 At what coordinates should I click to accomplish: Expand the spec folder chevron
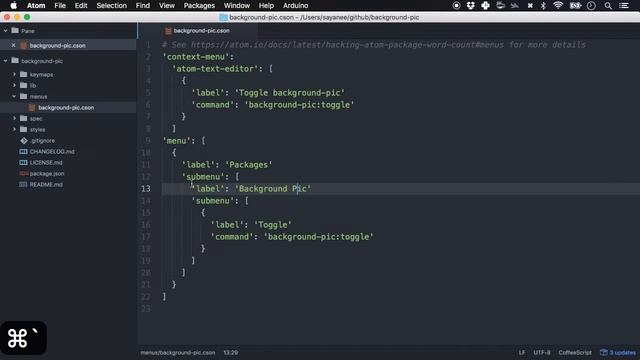click(x=14, y=118)
